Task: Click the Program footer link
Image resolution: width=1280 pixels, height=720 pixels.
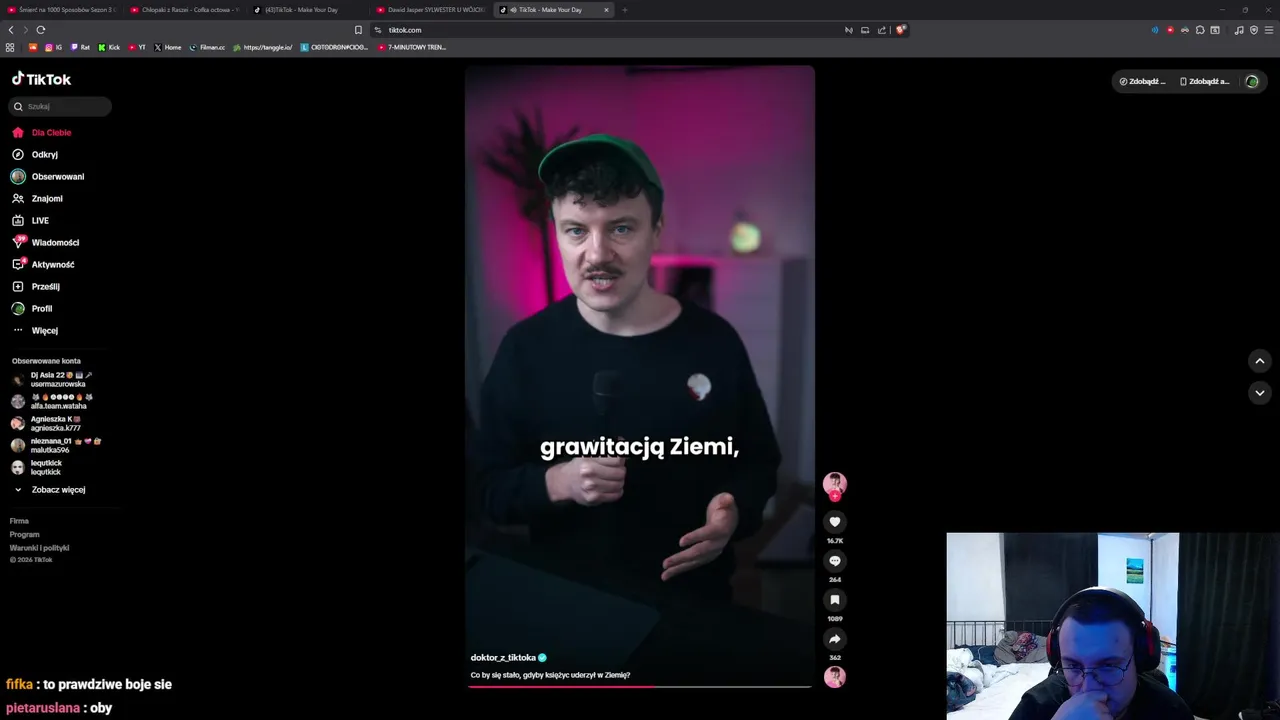Action: (24, 534)
